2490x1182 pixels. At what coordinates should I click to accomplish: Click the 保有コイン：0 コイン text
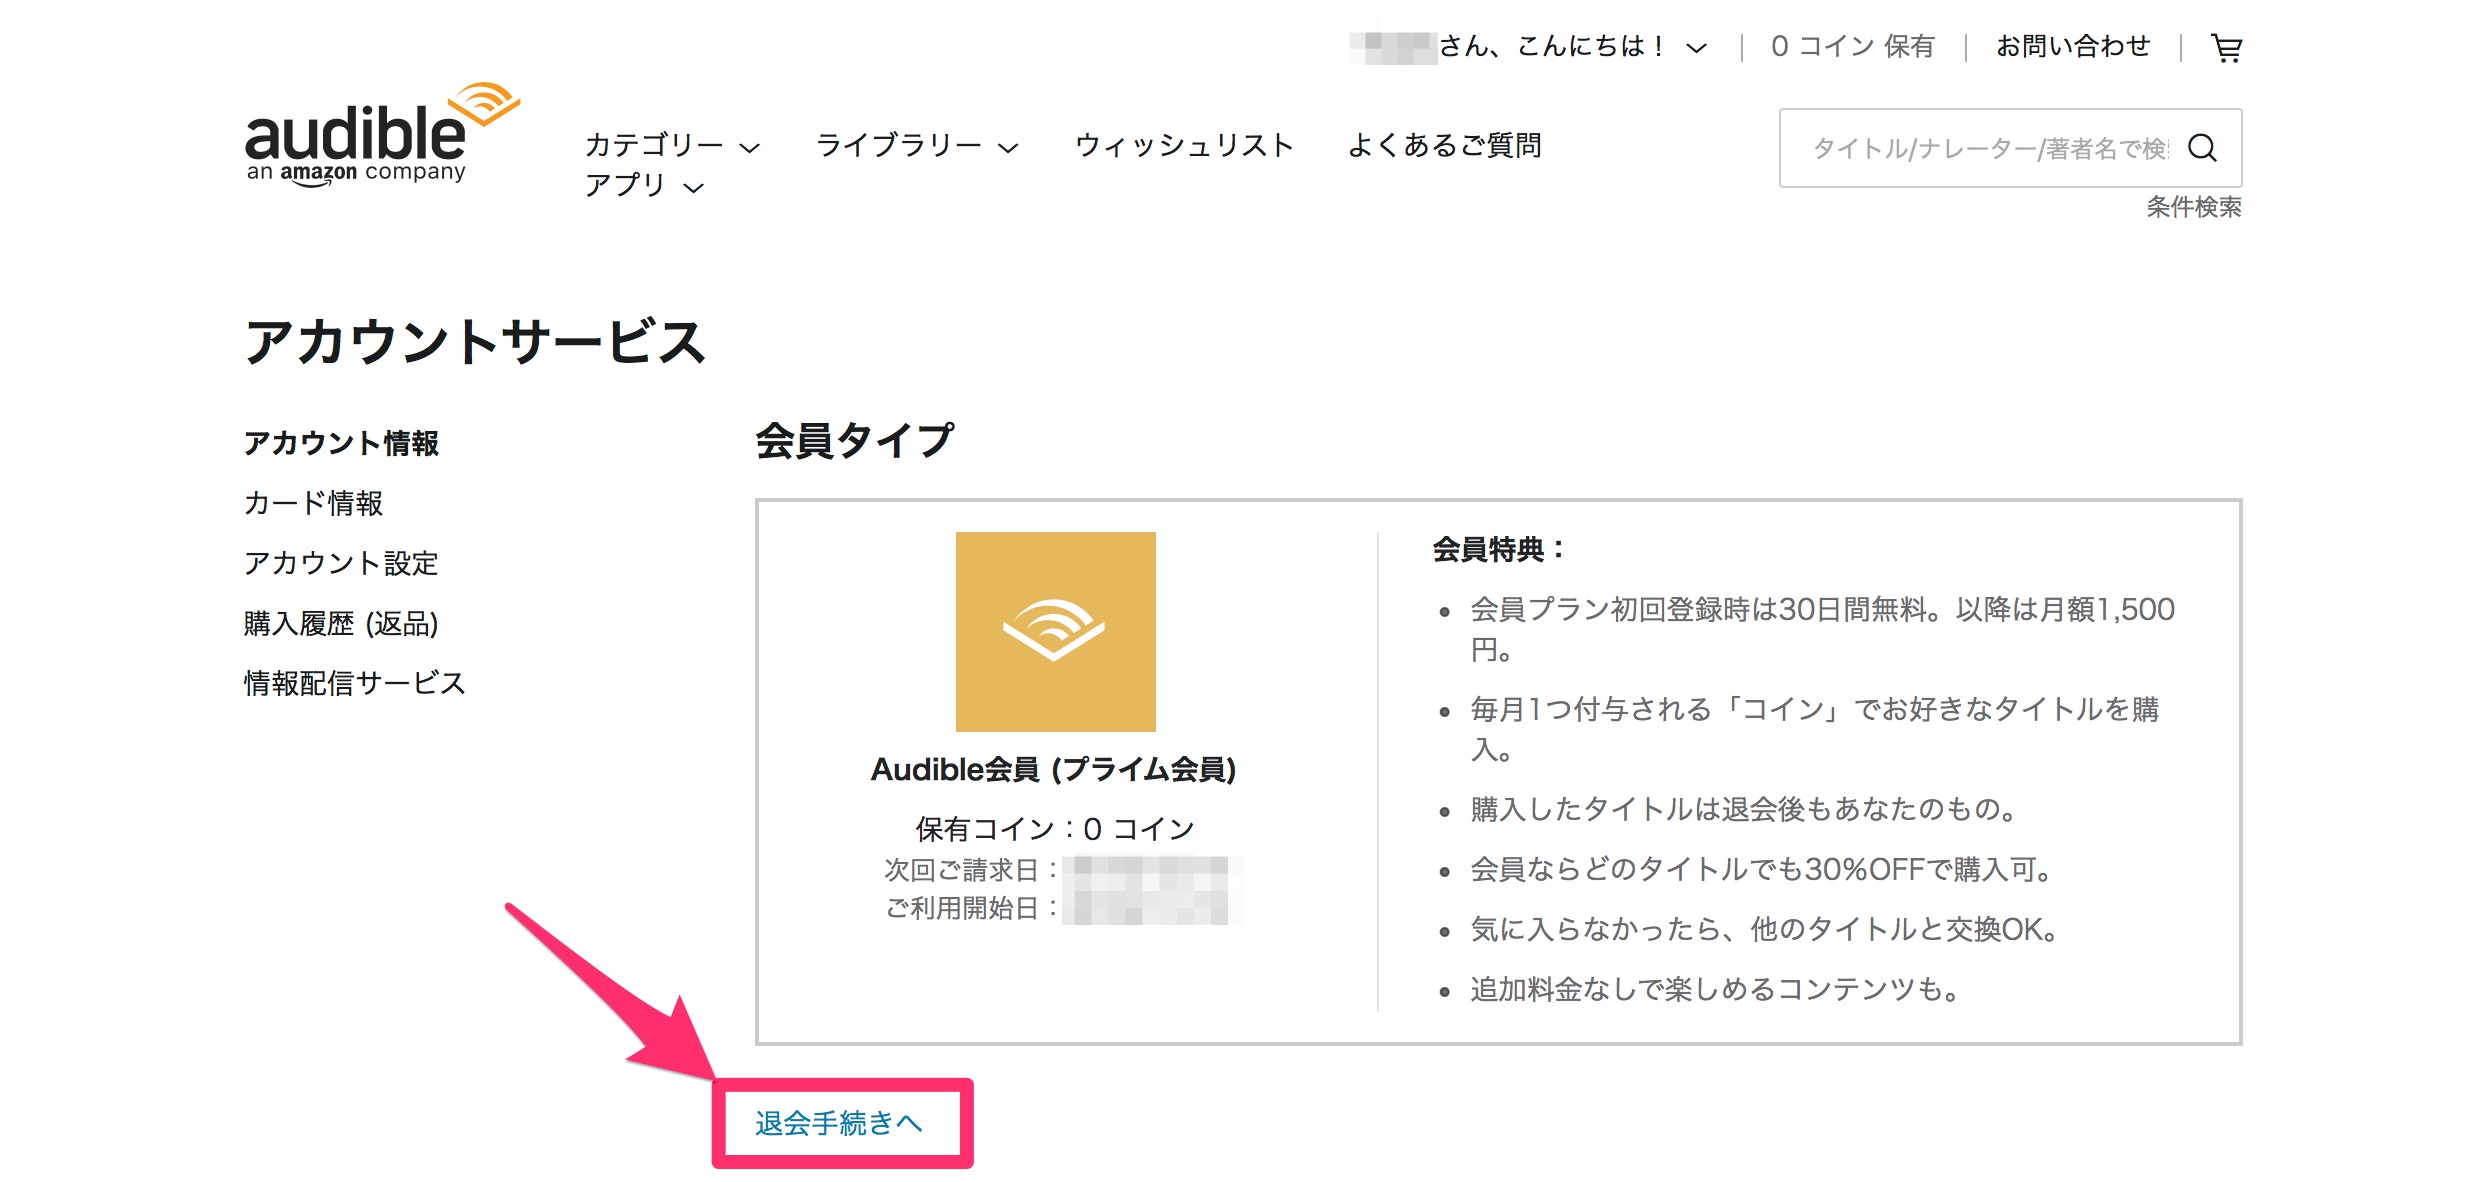coord(1055,828)
